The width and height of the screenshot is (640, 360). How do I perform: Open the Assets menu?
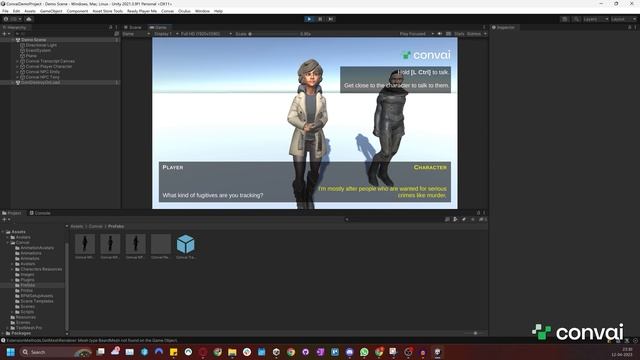(x=30, y=11)
